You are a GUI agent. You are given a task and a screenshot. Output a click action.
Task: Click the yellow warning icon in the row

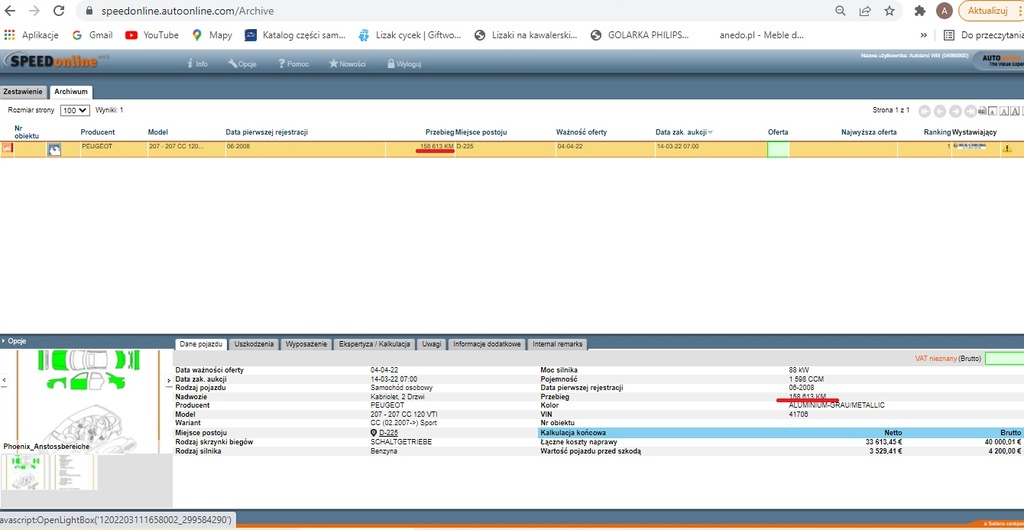point(1007,149)
